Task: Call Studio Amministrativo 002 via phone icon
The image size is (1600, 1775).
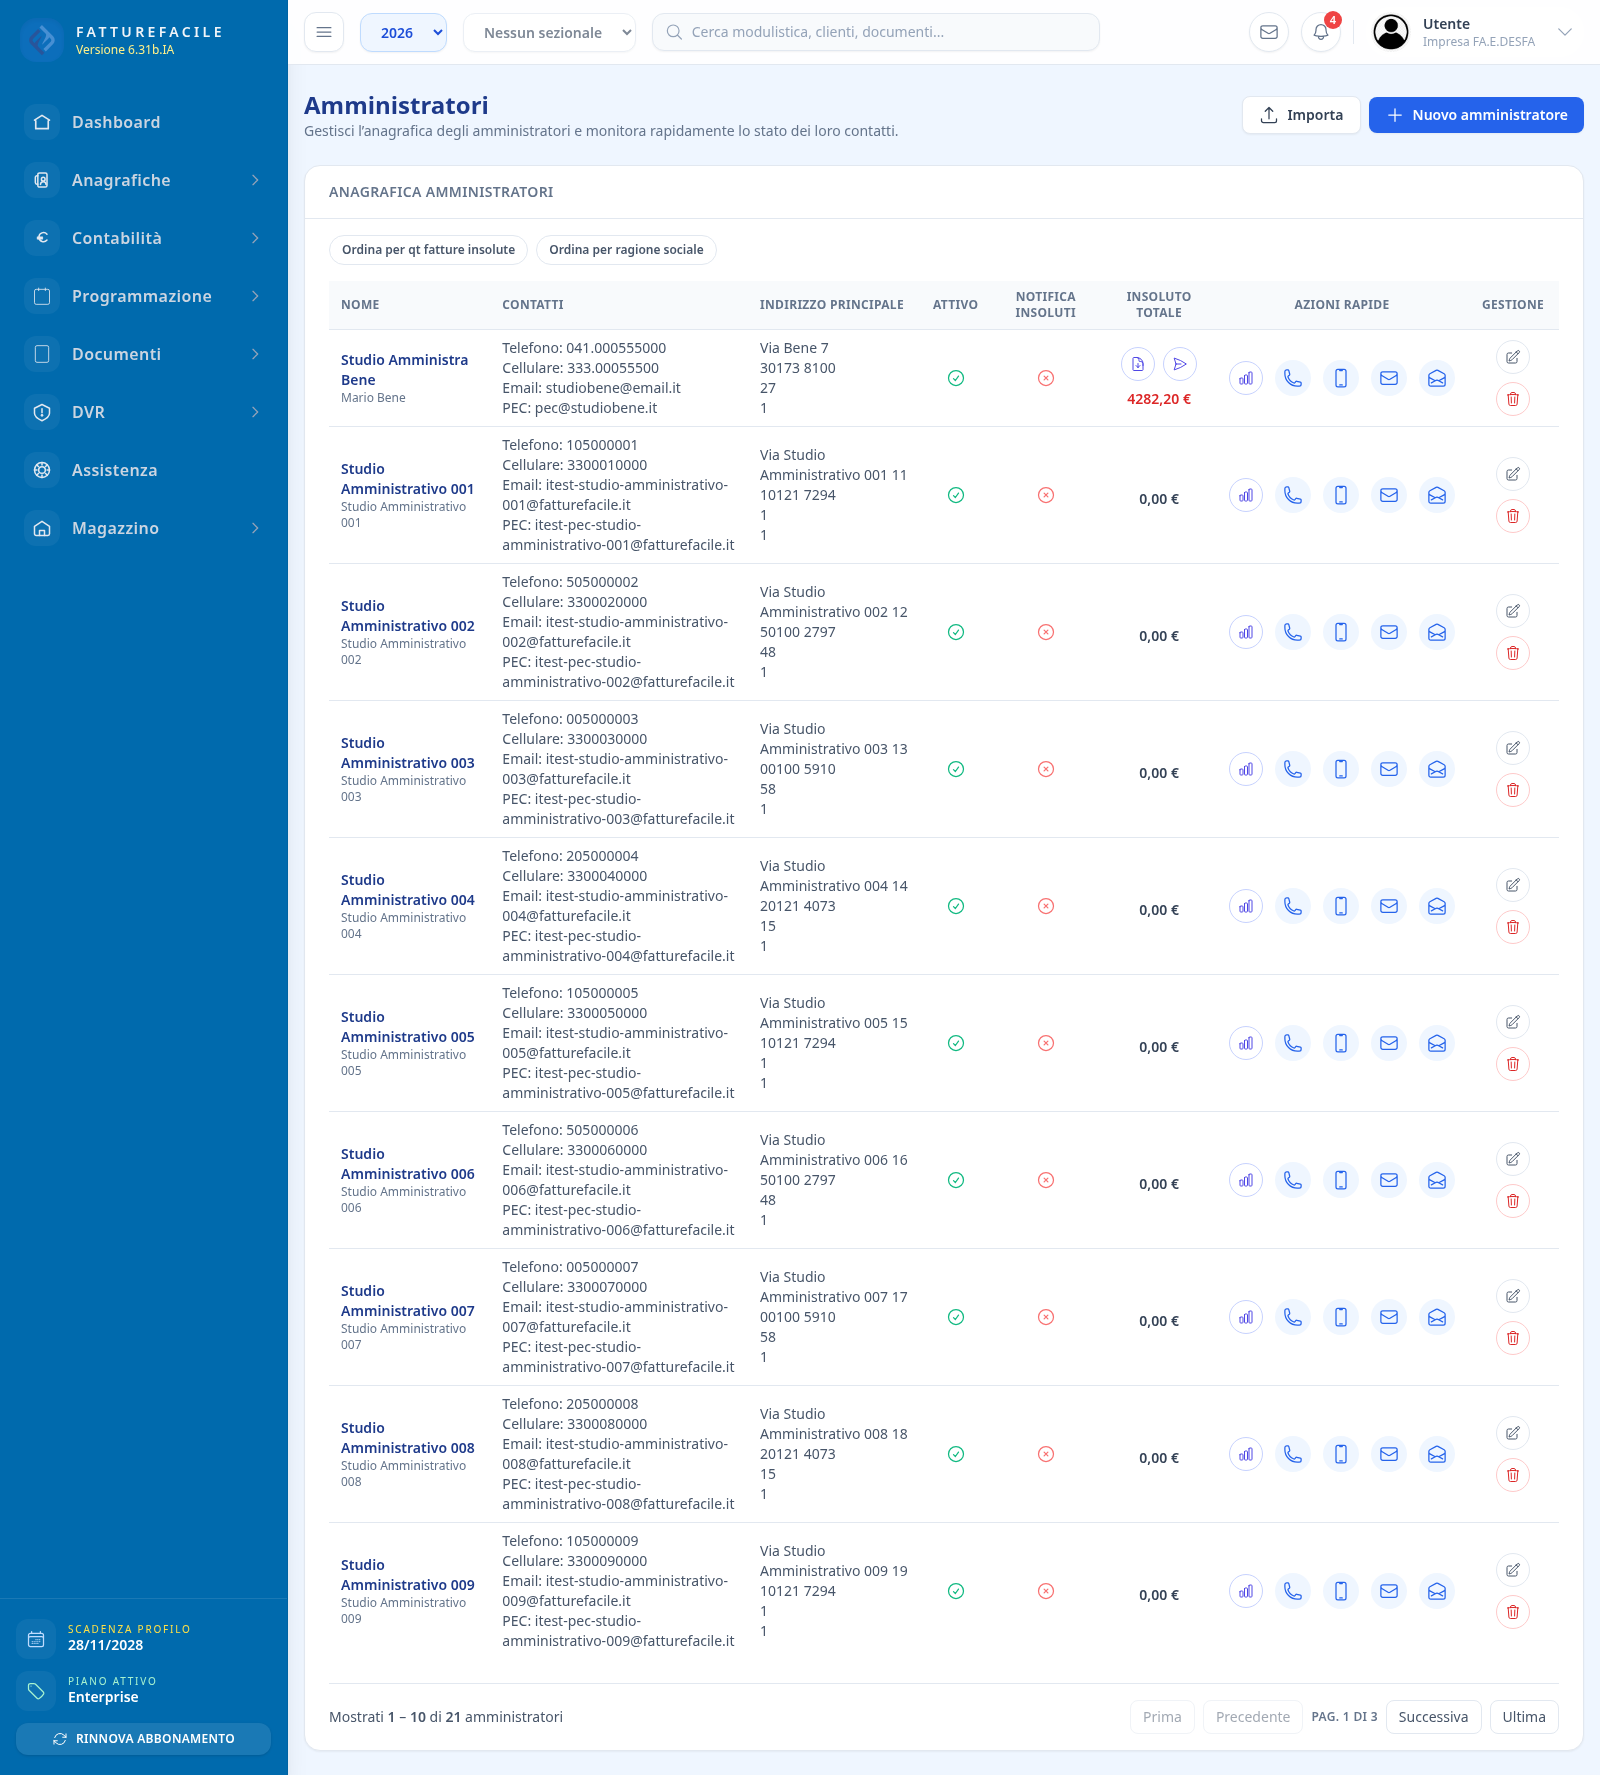Action: point(1293,632)
